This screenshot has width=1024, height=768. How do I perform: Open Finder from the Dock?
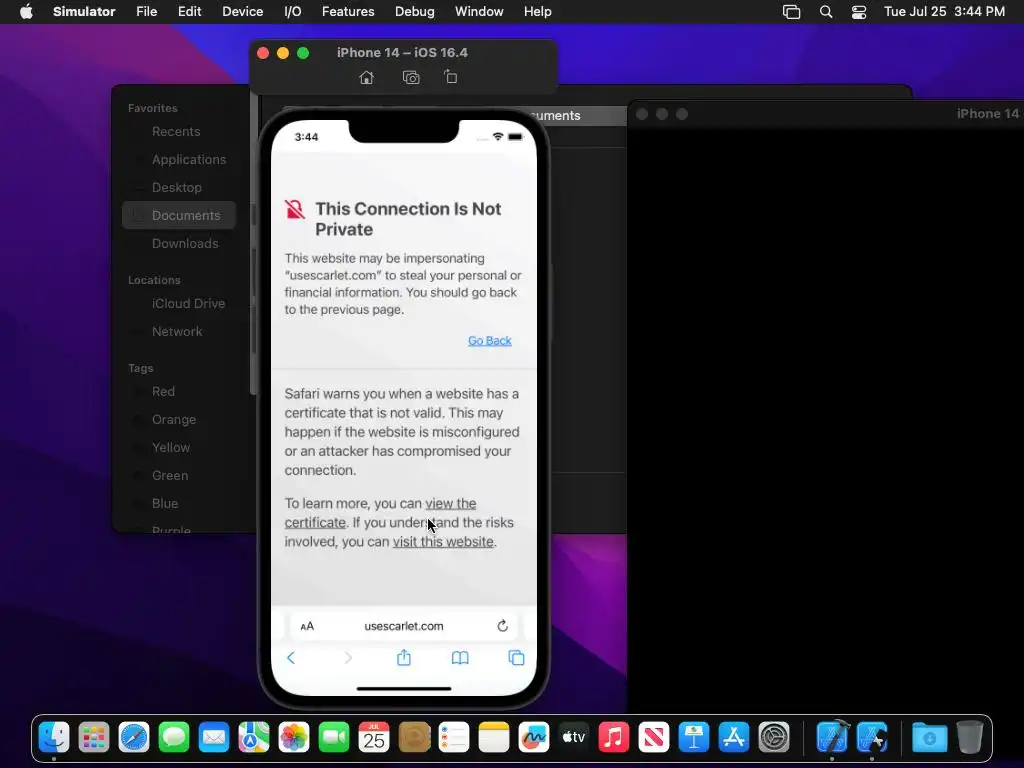[54, 737]
